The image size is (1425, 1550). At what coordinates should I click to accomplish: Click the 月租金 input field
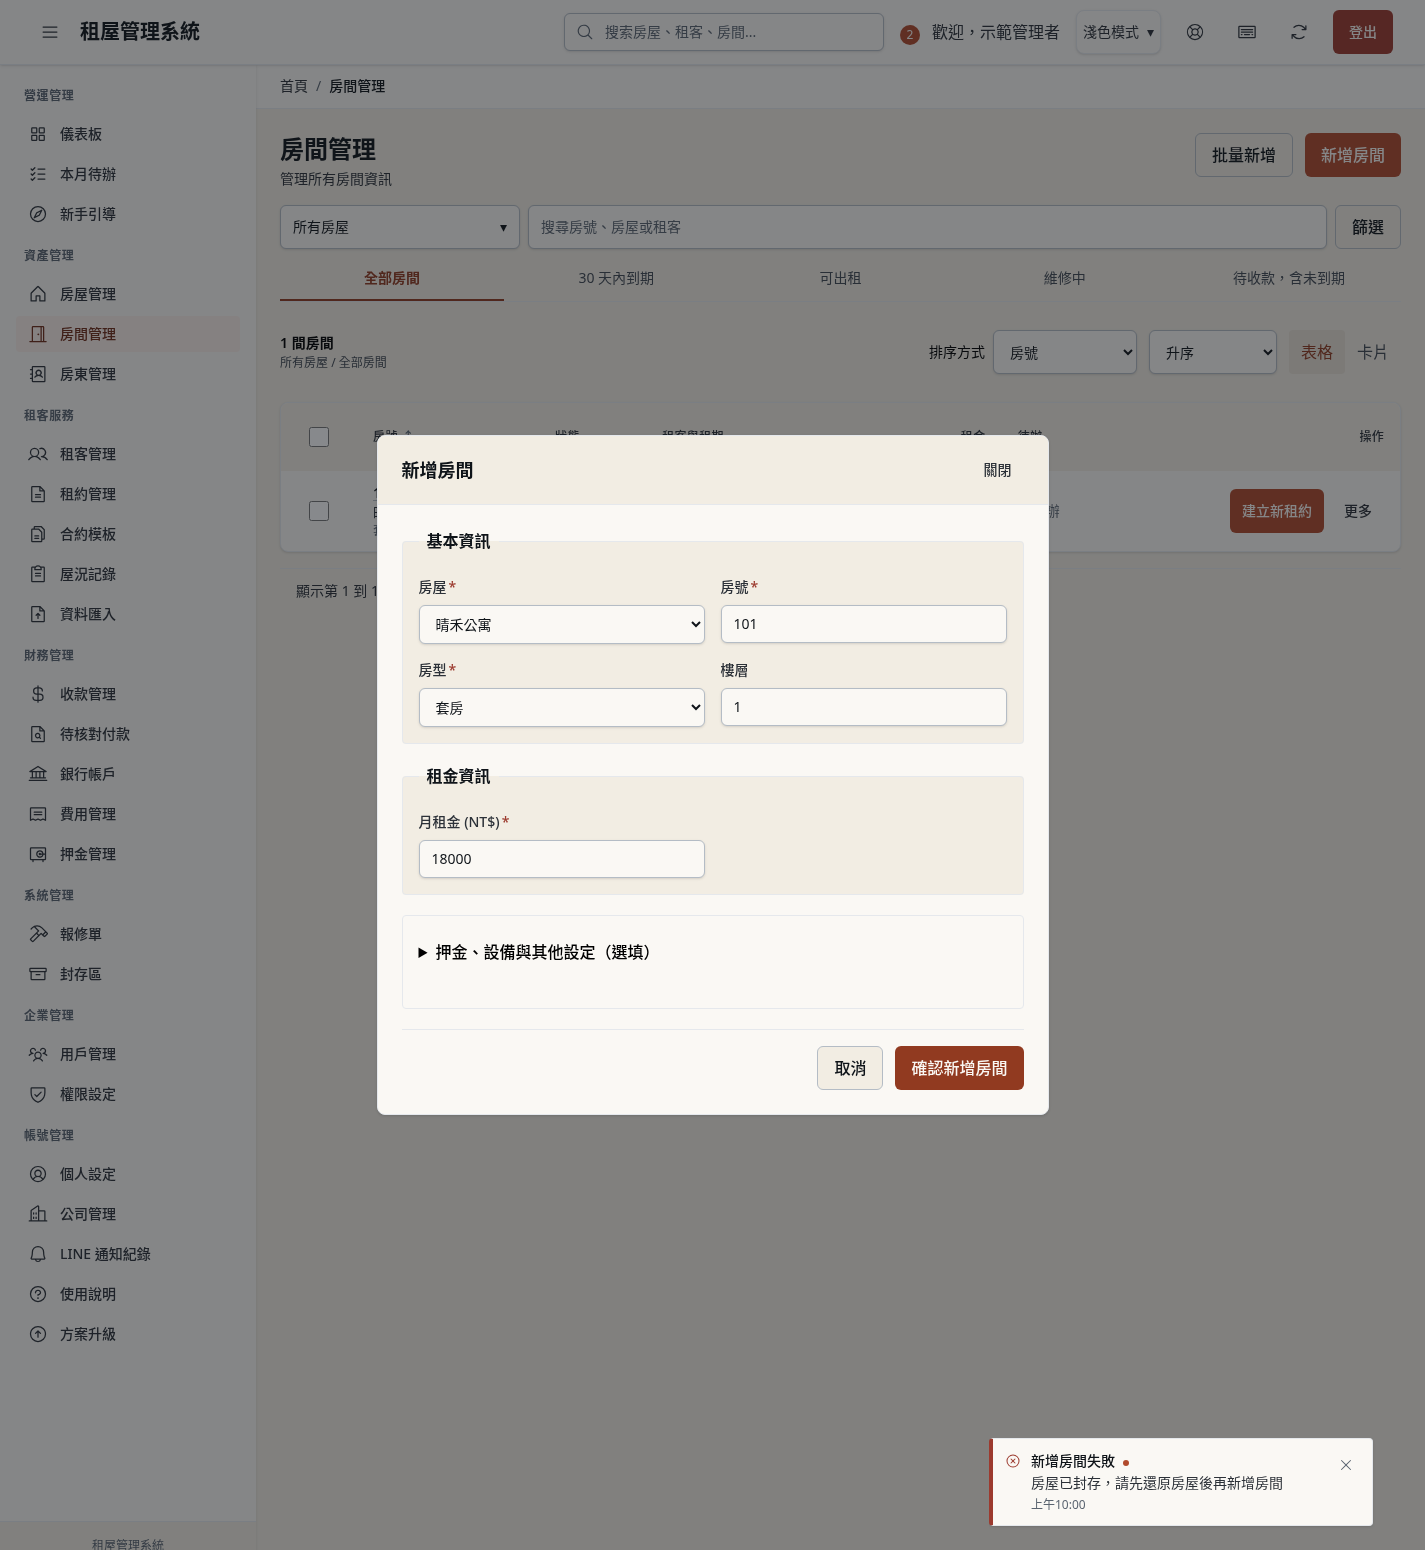point(562,859)
